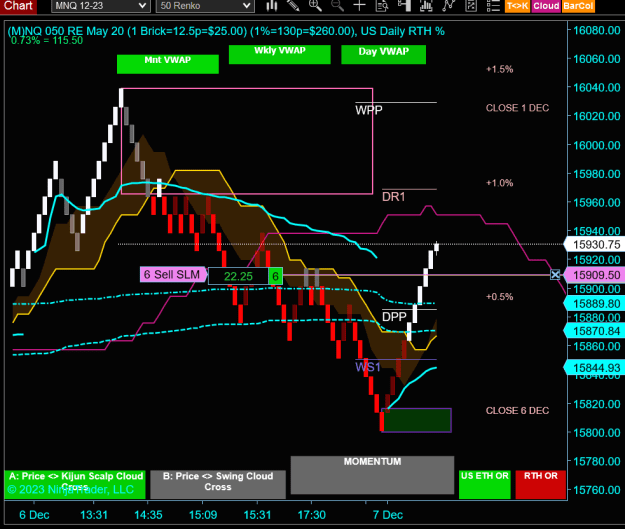Click the MOMENTUM gray button
Screen dimensions: 625x529
click(372, 475)
